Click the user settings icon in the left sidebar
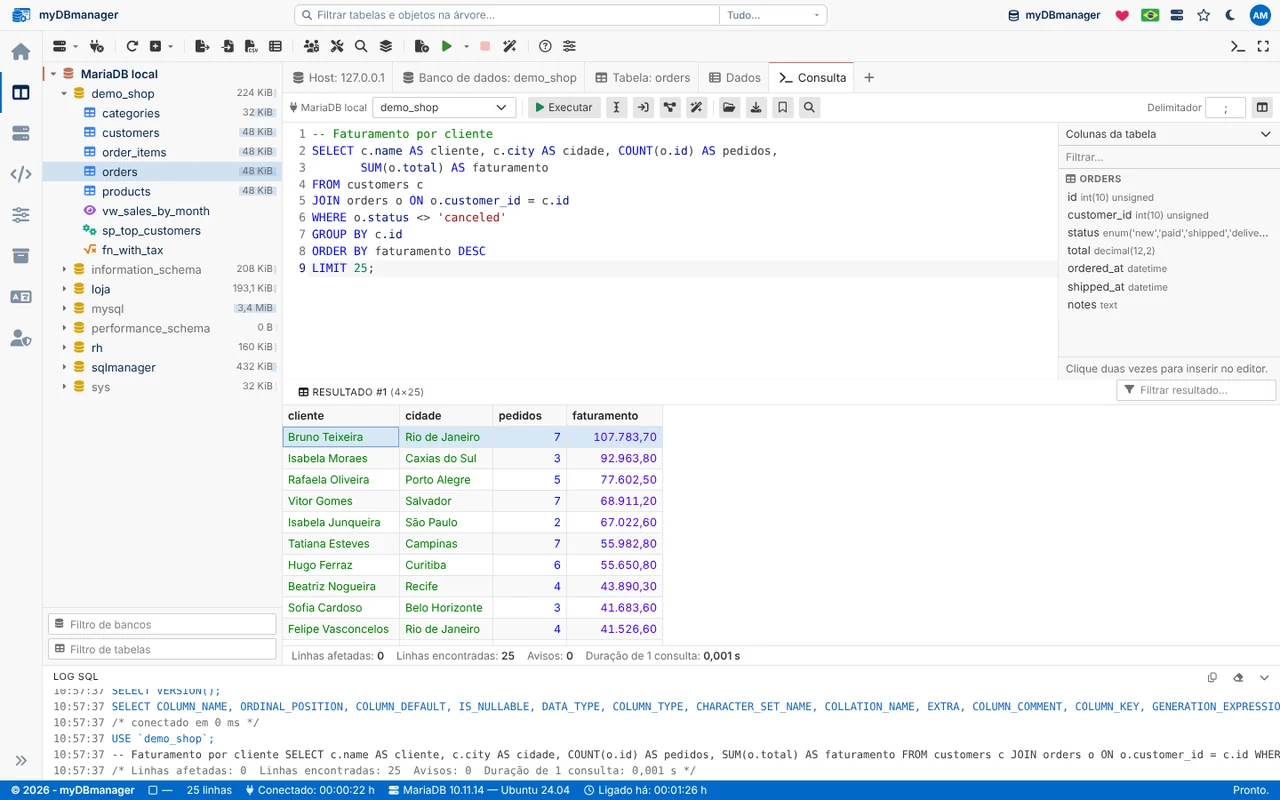 point(21,338)
